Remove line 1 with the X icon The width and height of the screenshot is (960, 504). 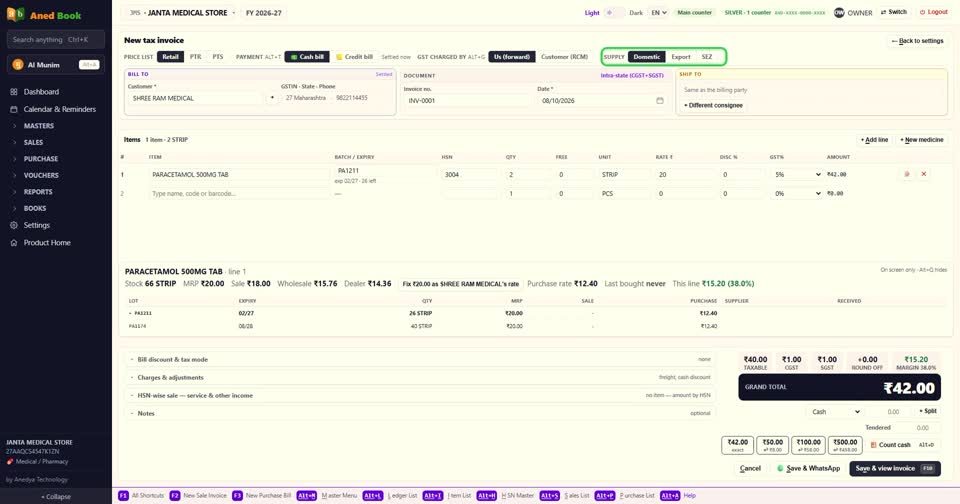(924, 175)
